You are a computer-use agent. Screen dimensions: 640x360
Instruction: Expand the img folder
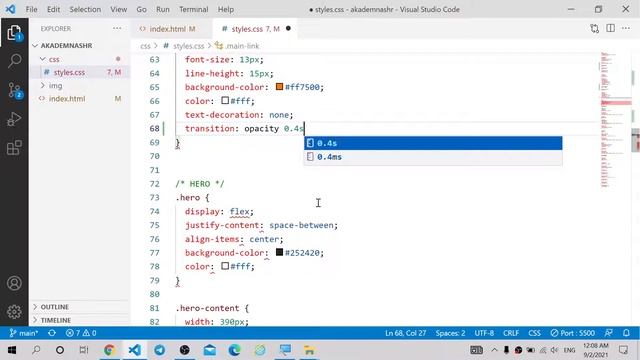click(56, 86)
